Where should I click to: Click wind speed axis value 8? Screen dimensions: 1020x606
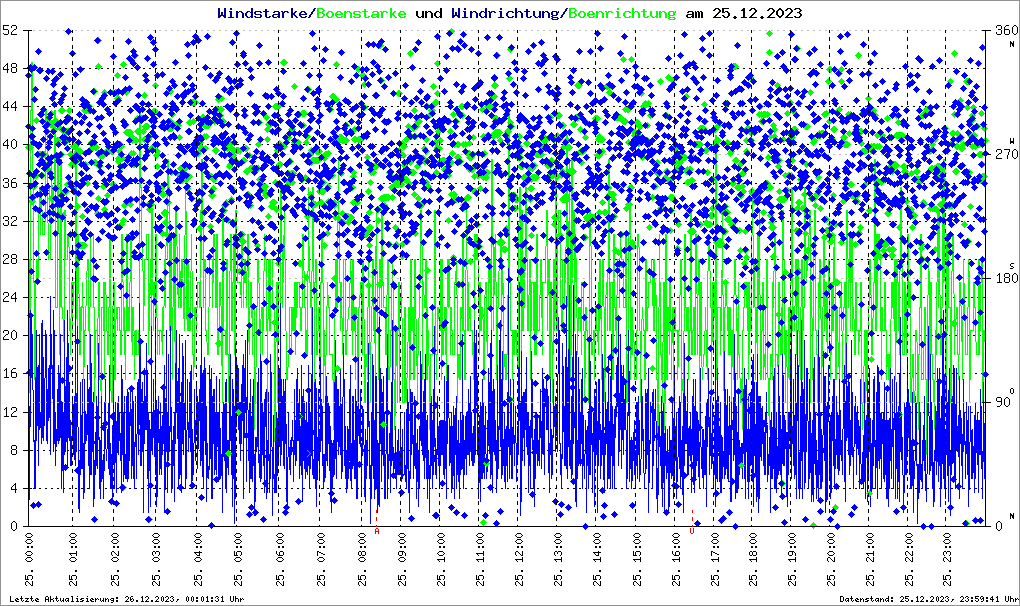[13, 450]
